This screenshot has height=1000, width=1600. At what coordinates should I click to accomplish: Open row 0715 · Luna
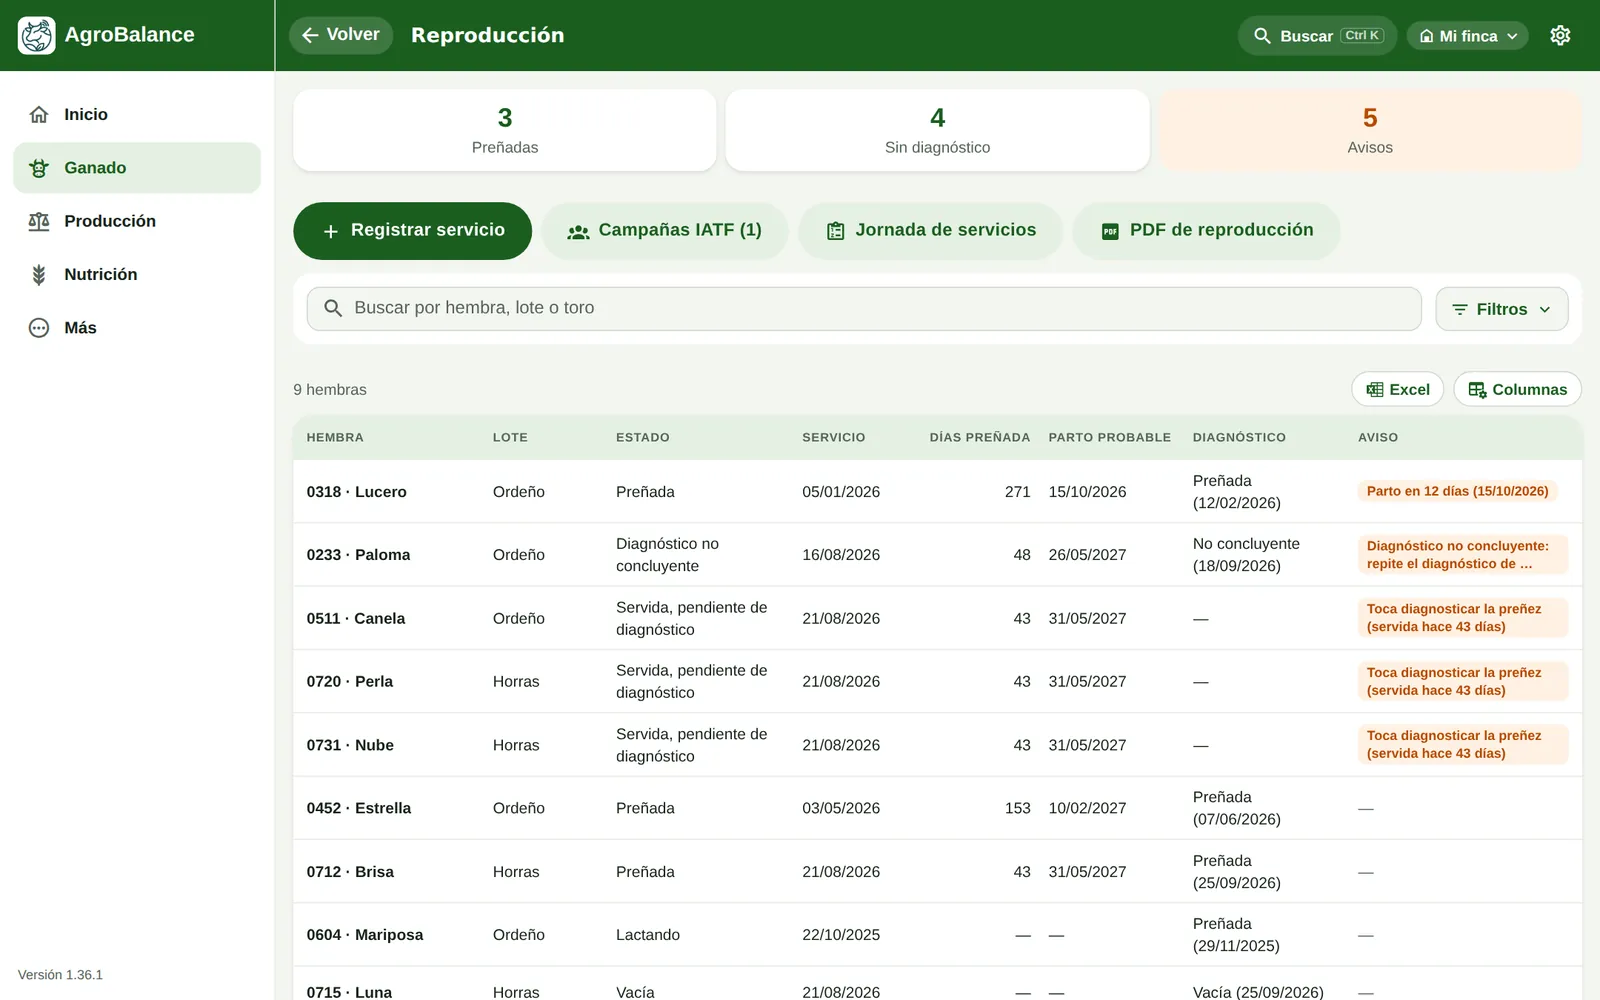click(x=937, y=984)
